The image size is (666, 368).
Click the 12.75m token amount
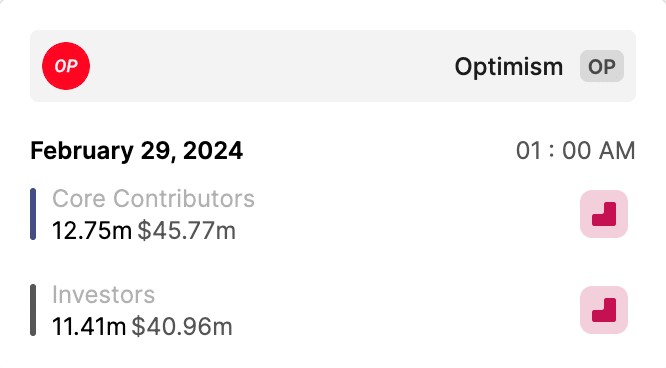(92, 231)
